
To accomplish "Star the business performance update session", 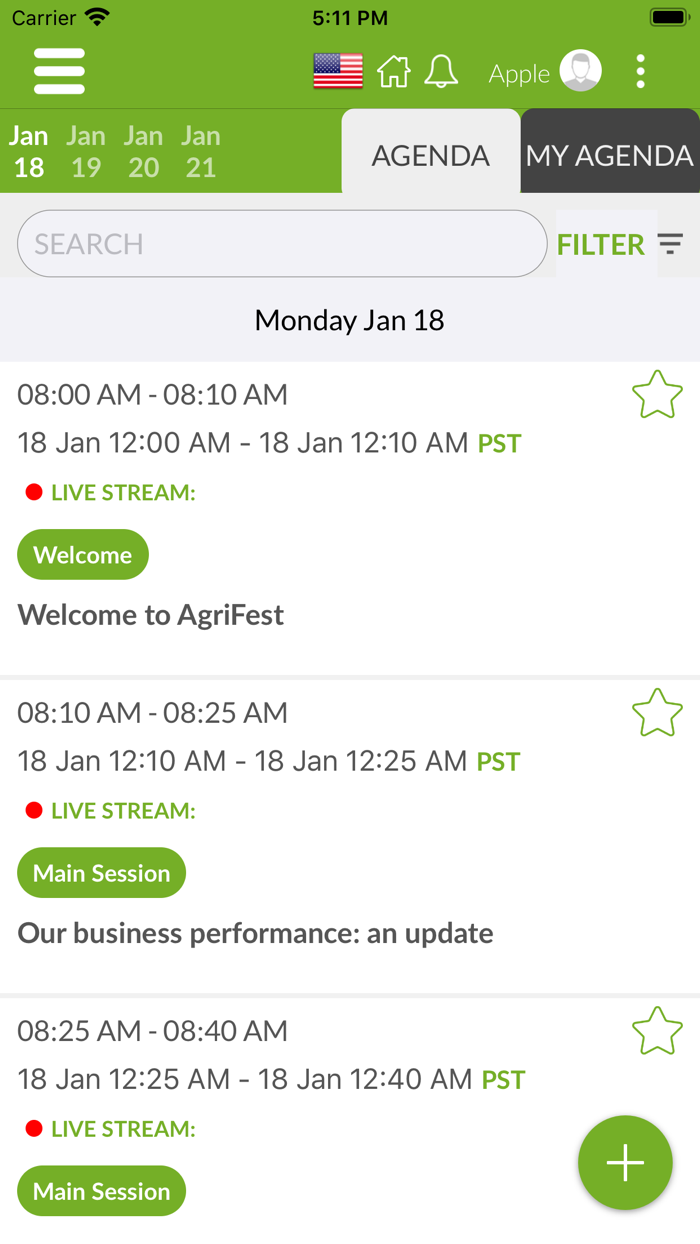I will point(657,713).
